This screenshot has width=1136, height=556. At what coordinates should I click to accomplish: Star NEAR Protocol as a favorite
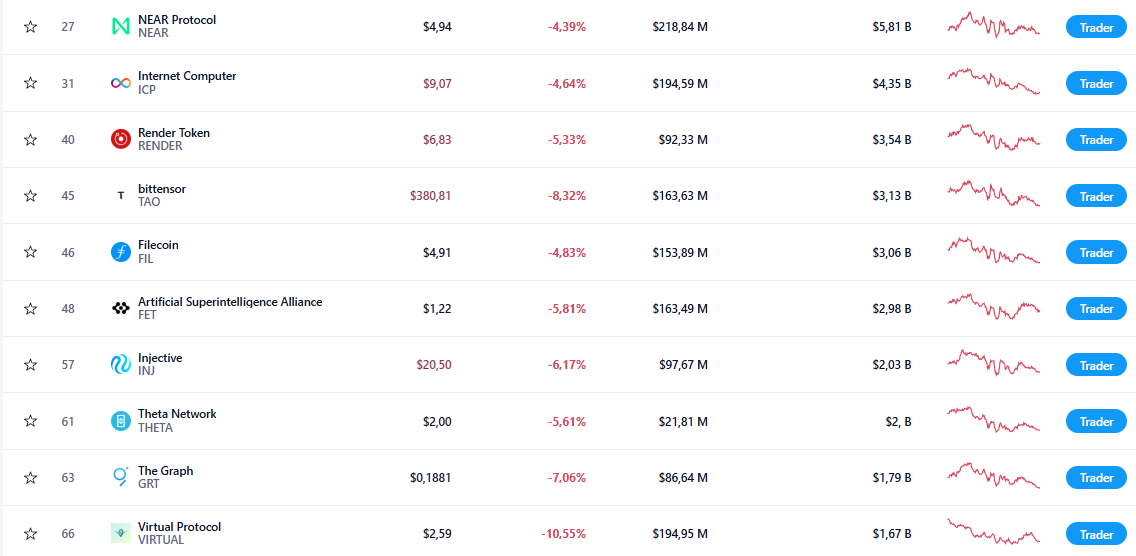point(30,27)
